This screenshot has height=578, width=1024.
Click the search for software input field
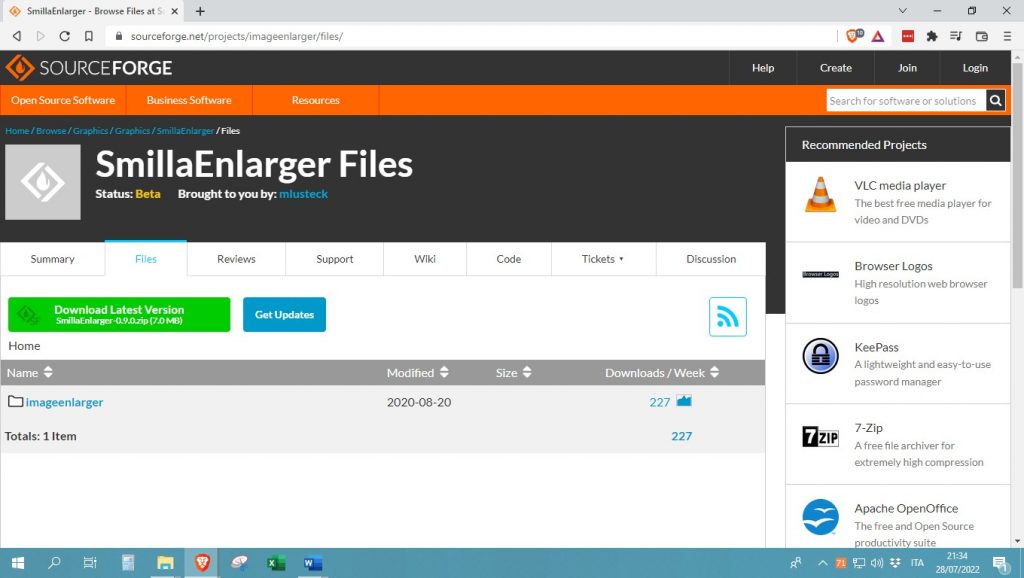tap(904, 100)
